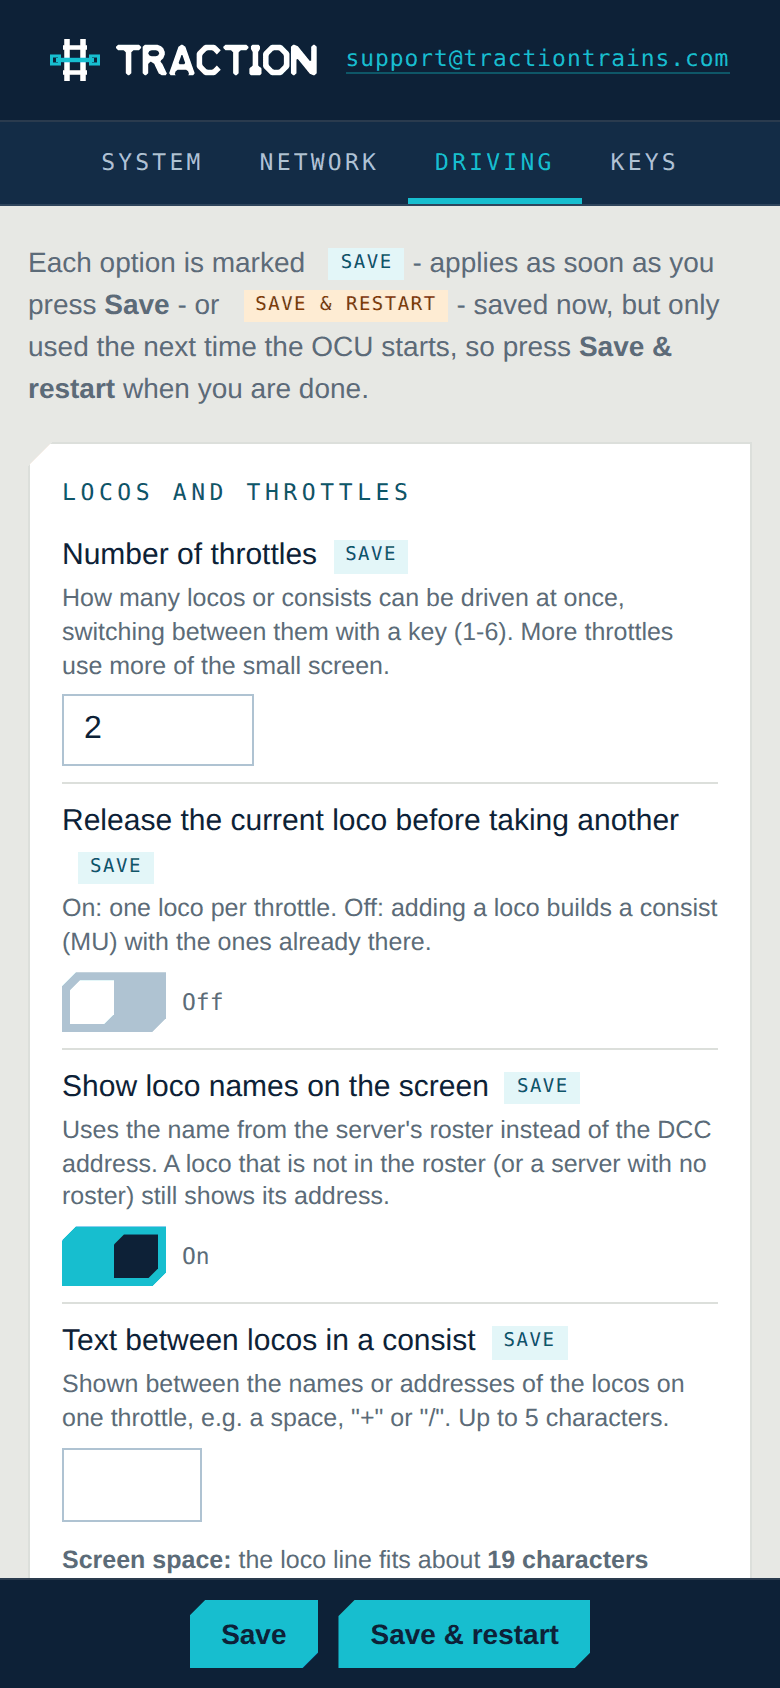Open the Network tab
Screen dimensions: 780x1688
319,162
